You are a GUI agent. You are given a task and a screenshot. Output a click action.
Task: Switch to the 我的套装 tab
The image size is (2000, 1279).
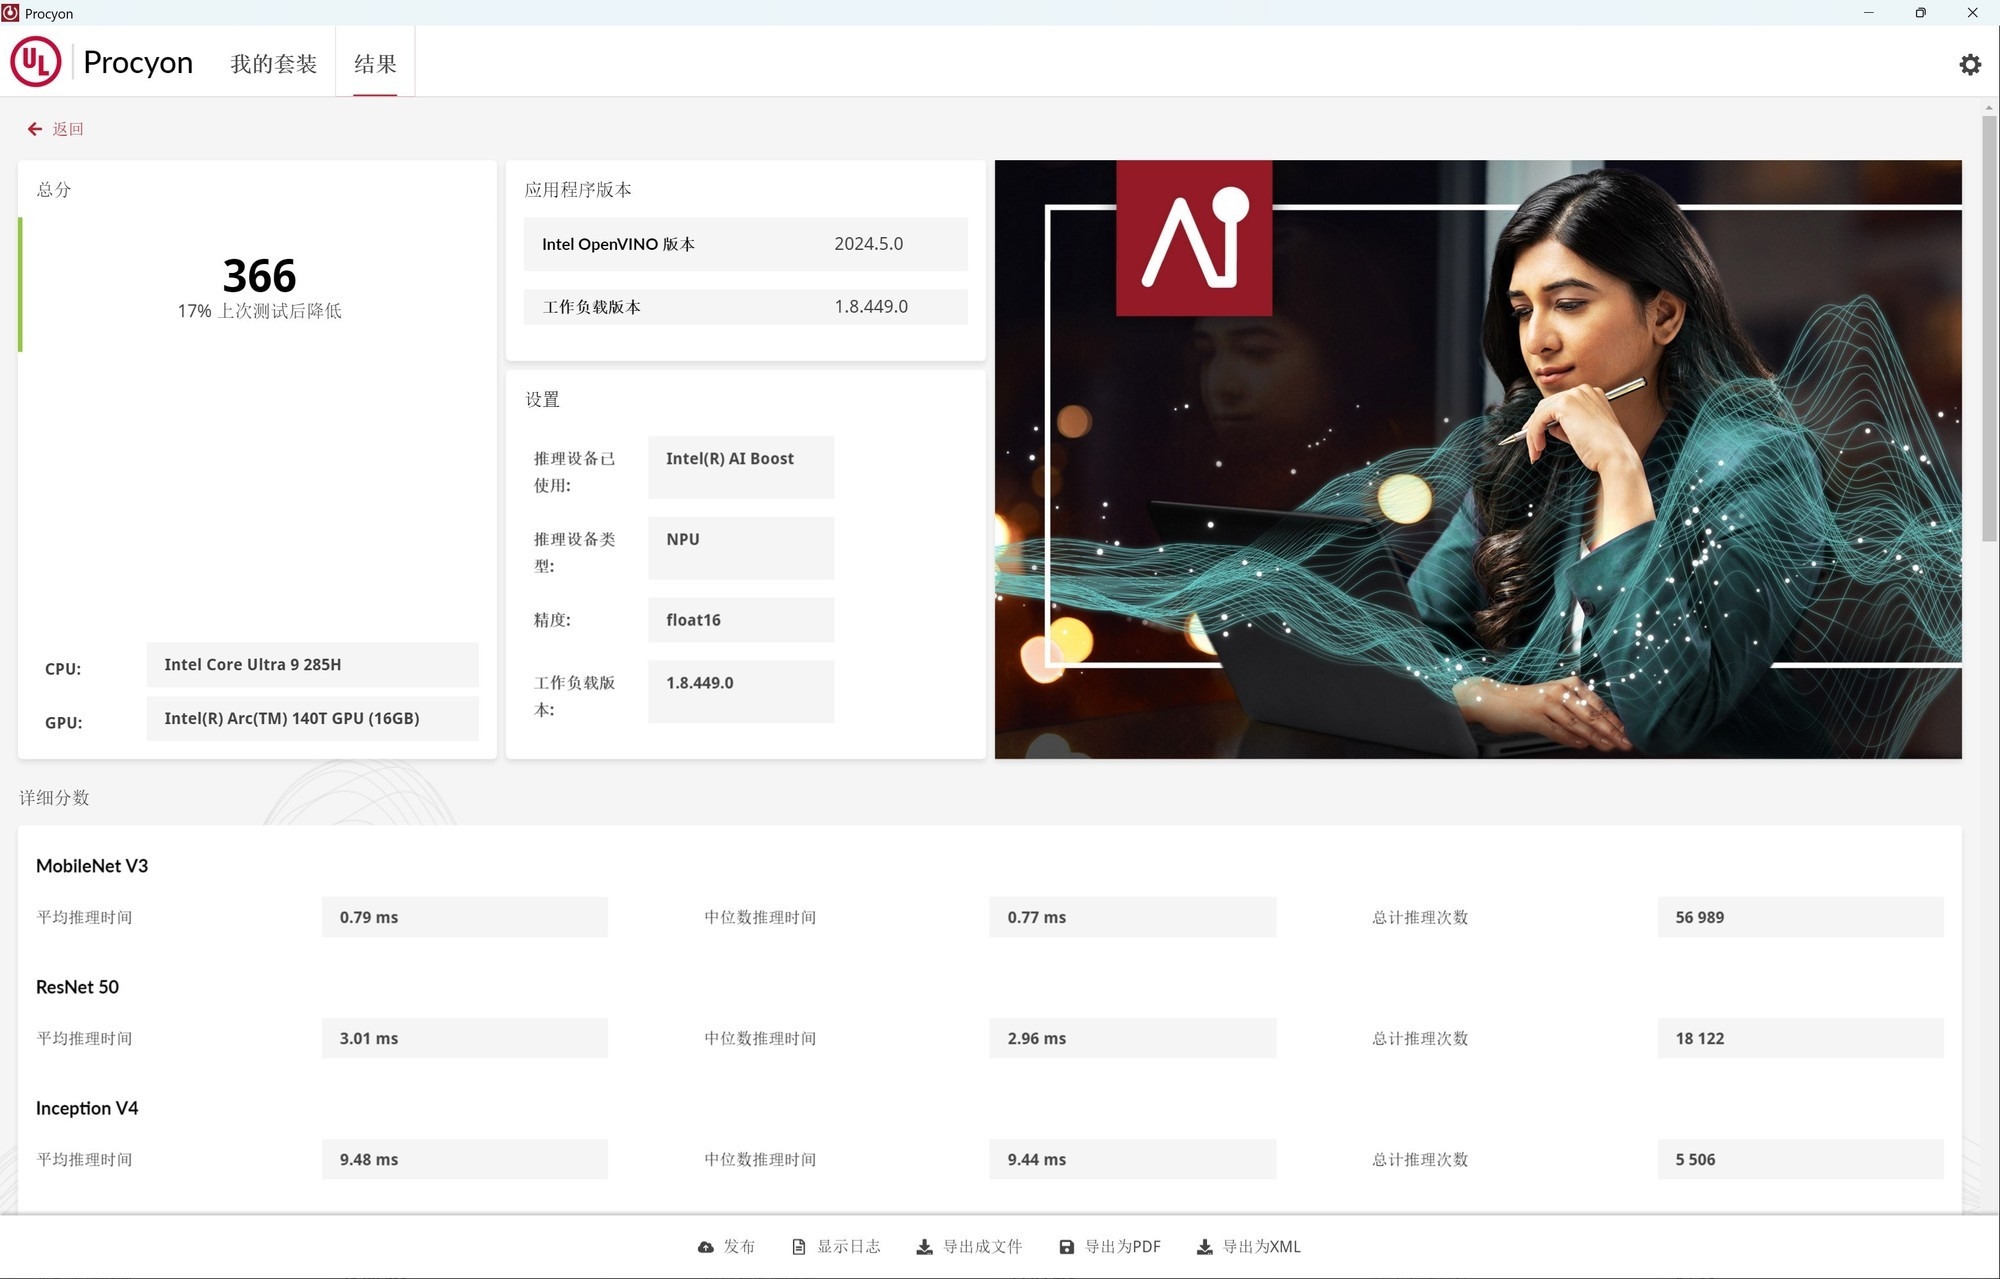pyautogui.click(x=273, y=64)
